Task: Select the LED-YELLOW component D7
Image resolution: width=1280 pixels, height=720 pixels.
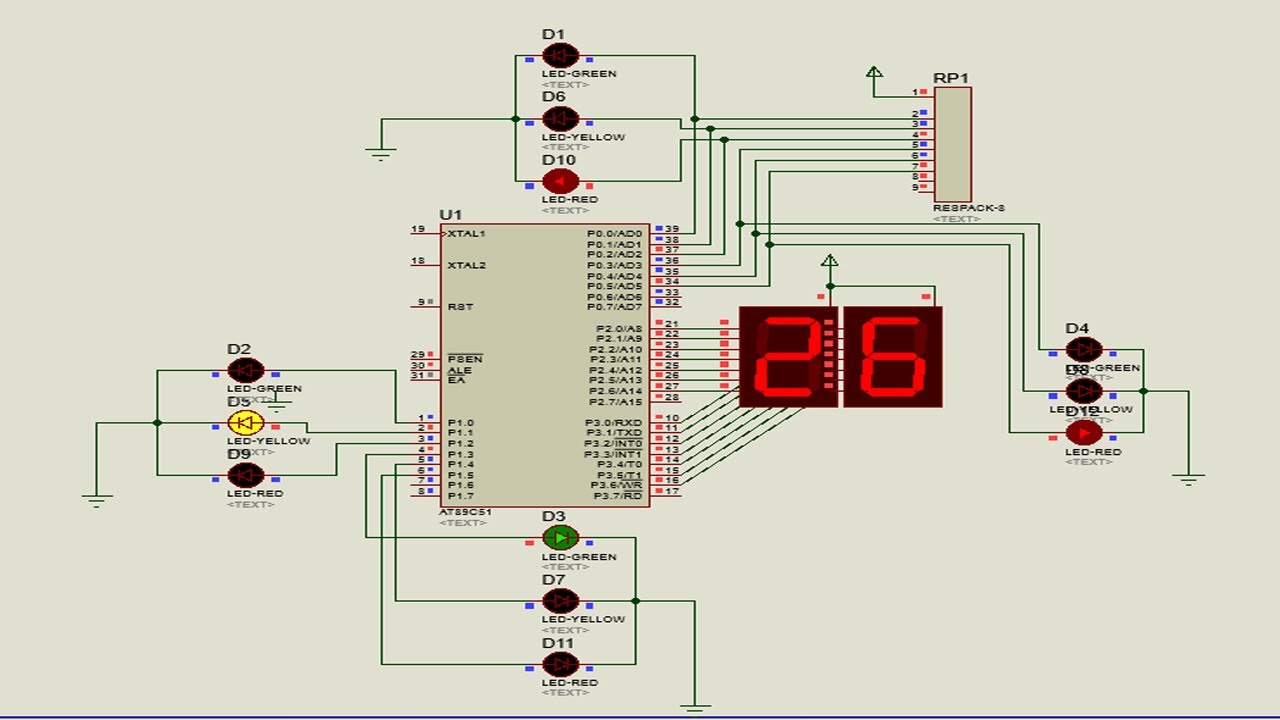Action: pos(560,601)
